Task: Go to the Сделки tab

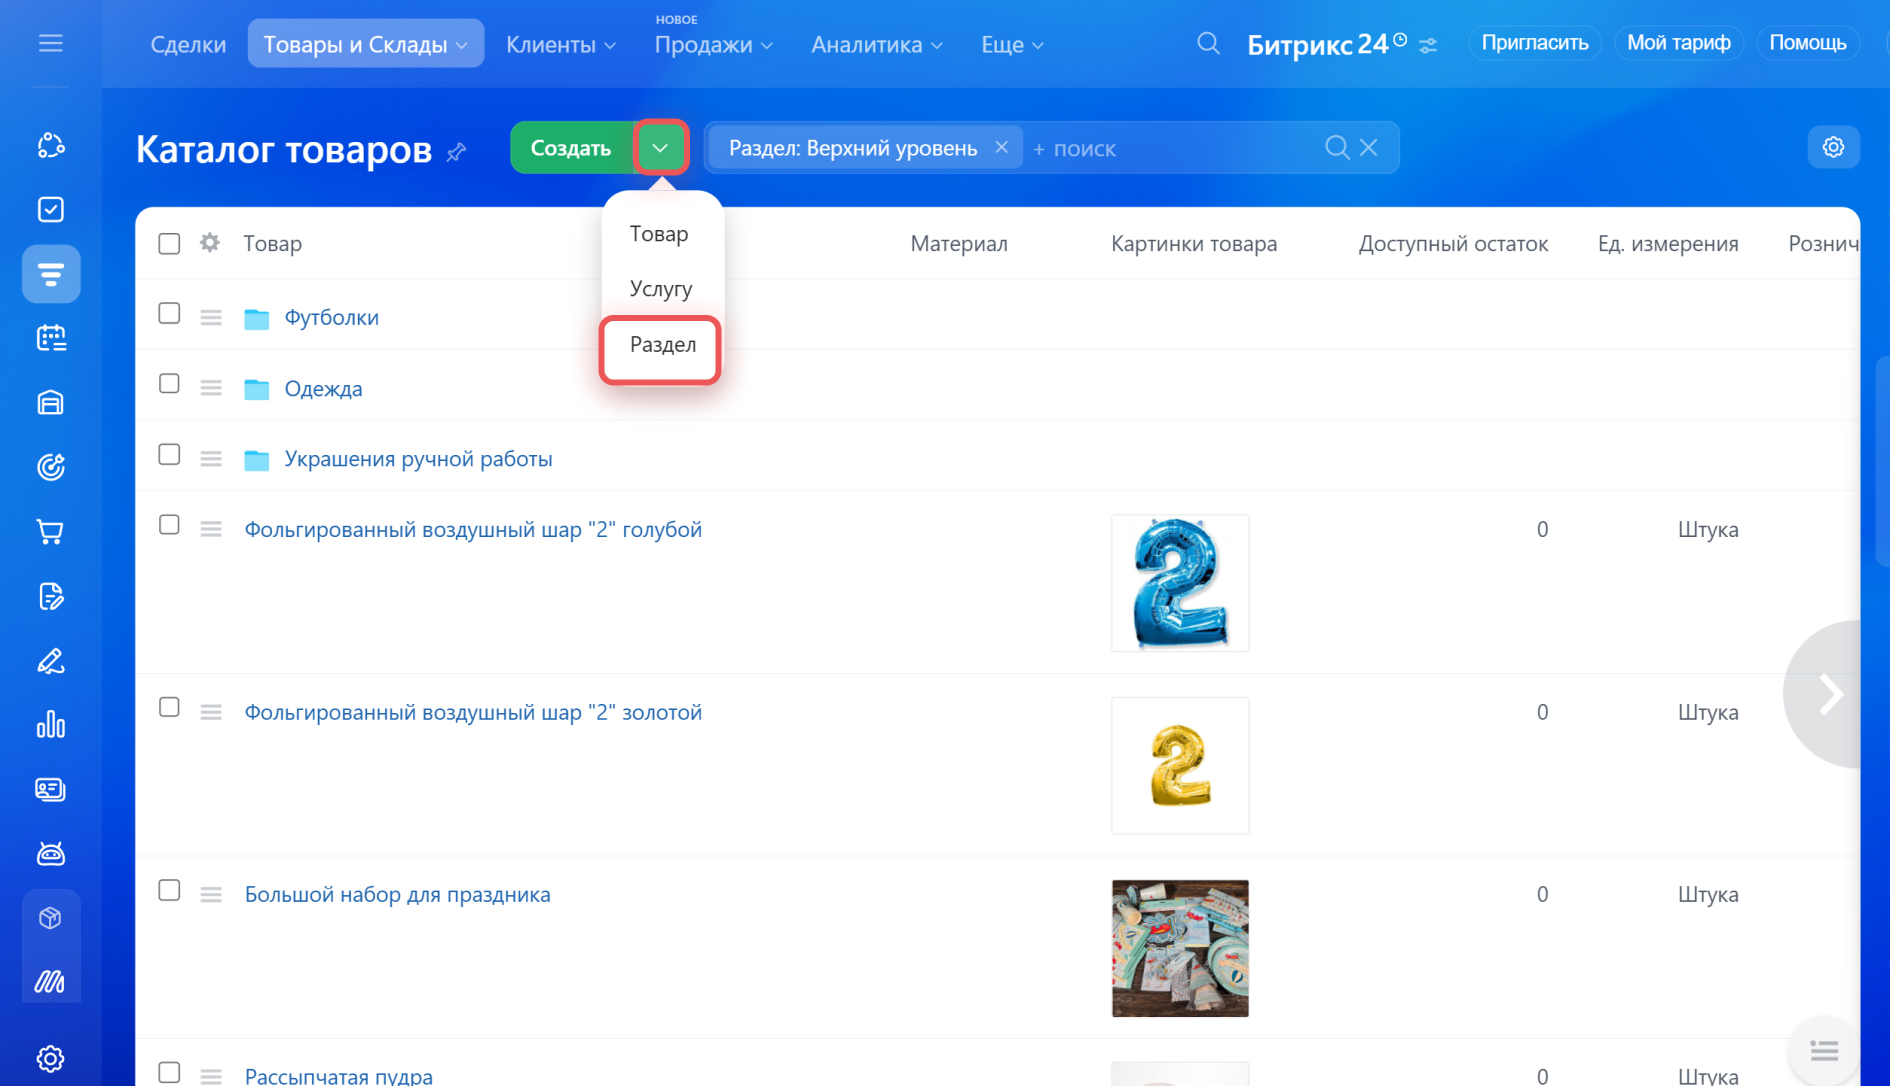Action: pyautogui.click(x=188, y=44)
